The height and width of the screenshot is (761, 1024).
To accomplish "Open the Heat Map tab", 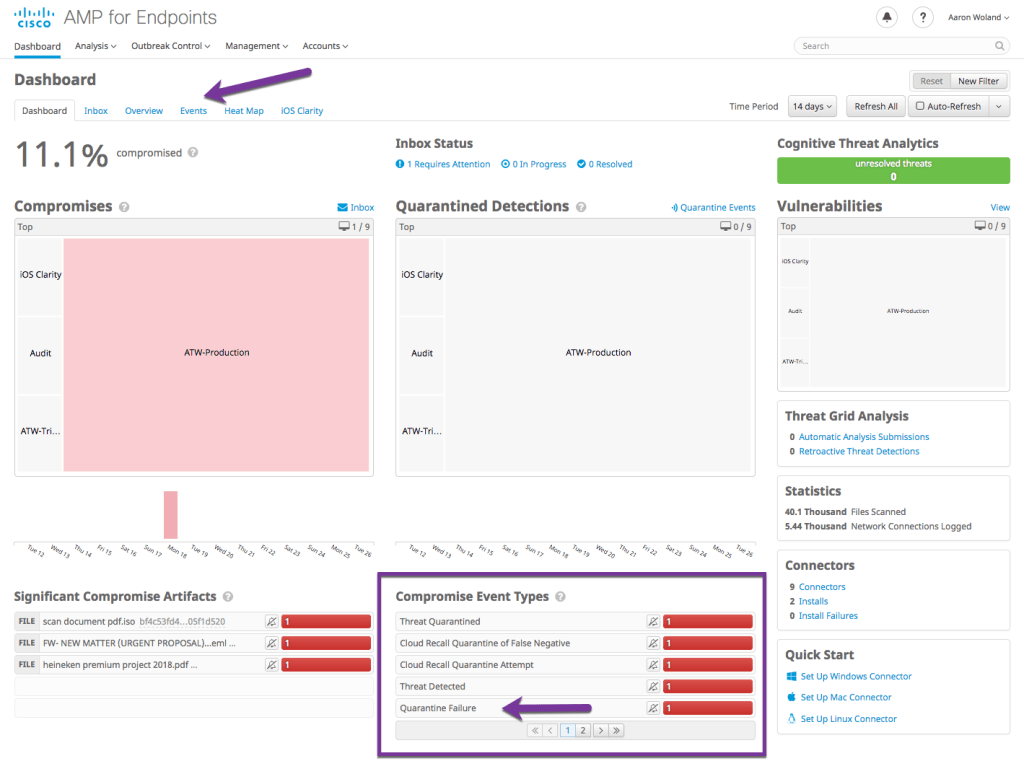I will point(244,111).
